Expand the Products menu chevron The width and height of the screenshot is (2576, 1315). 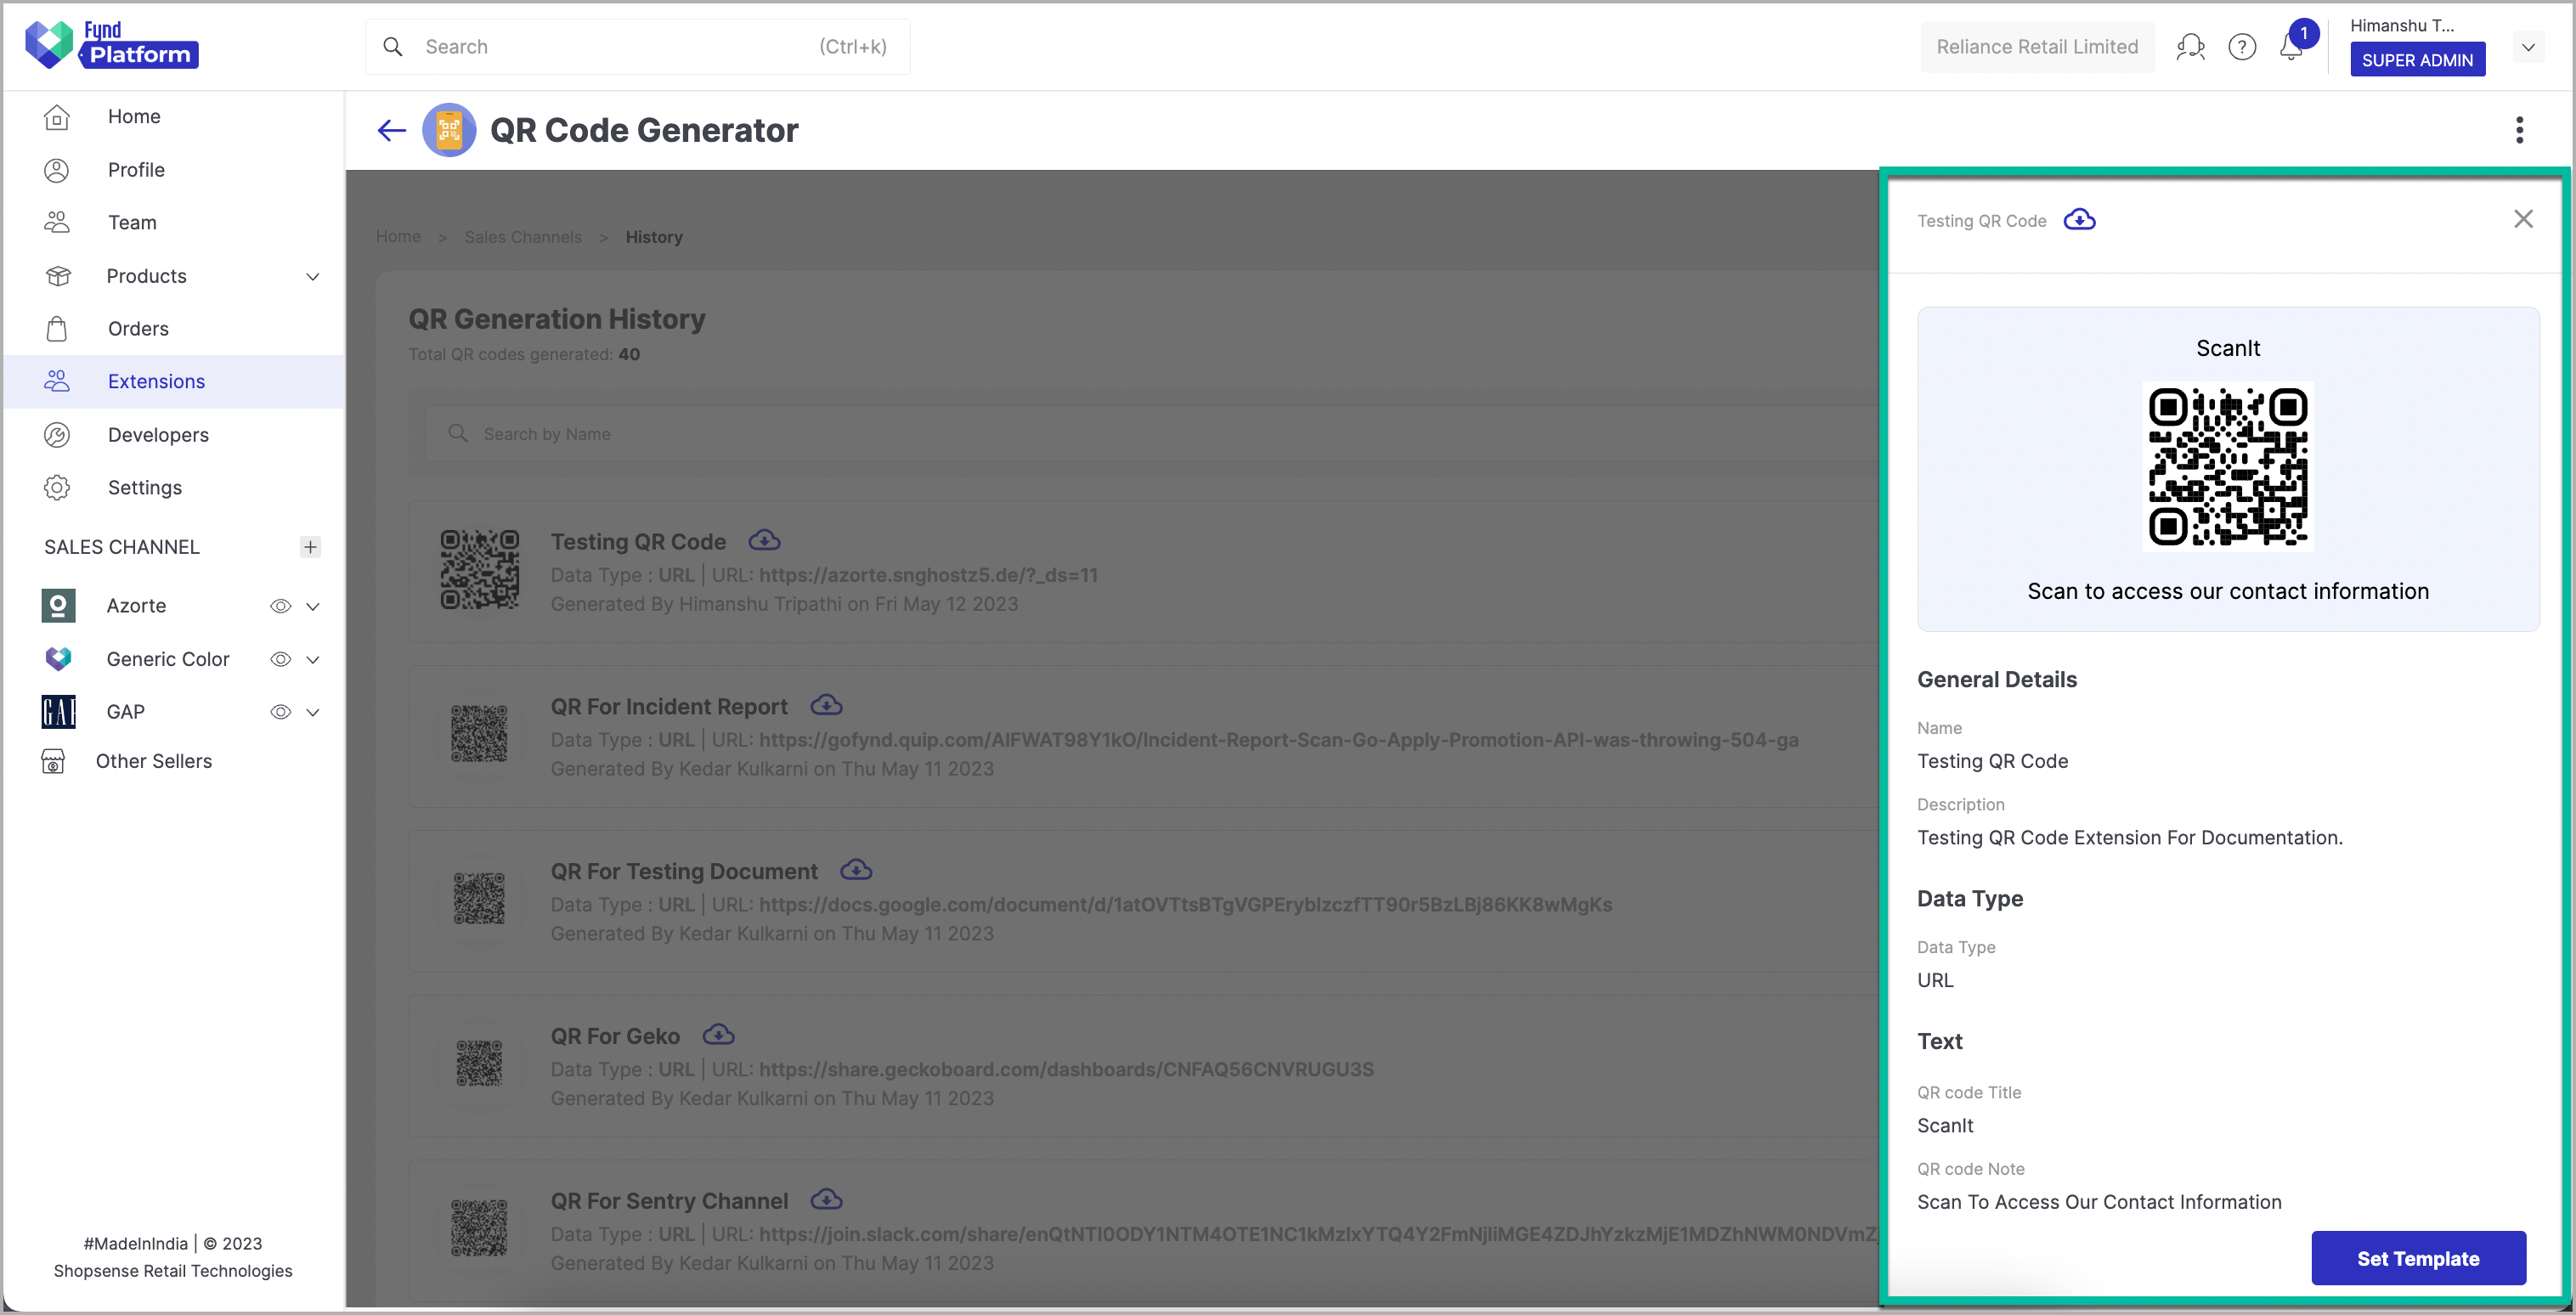pyautogui.click(x=312, y=276)
